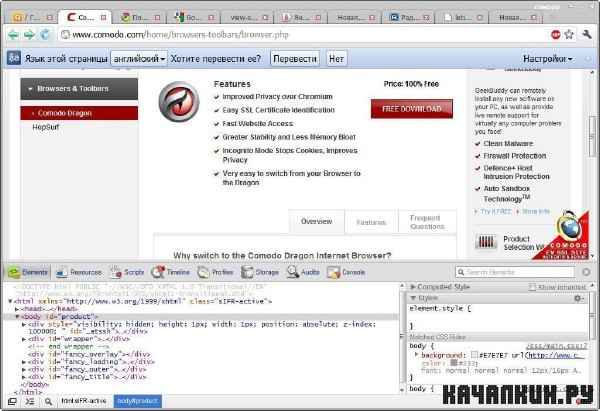Bookmark this page with the star icon
This screenshot has width=600, height=411.
tap(569, 35)
